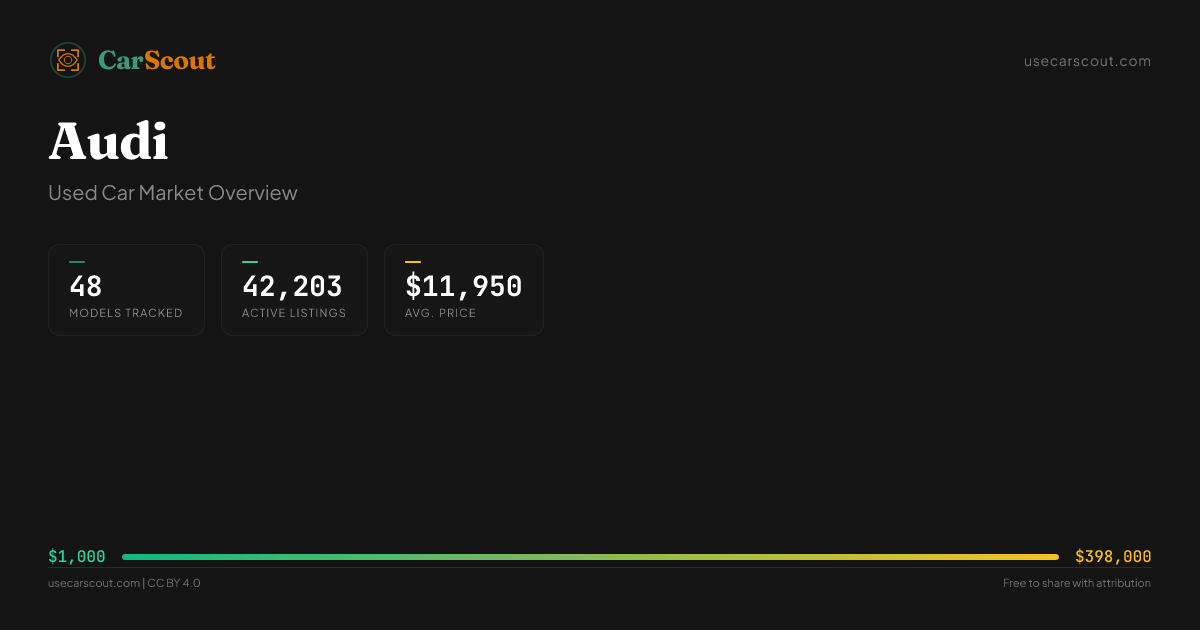The width and height of the screenshot is (1200, 630).
Task: Click the green accent dash above 48
Action: pyautogui.click(x=77, y=262)
